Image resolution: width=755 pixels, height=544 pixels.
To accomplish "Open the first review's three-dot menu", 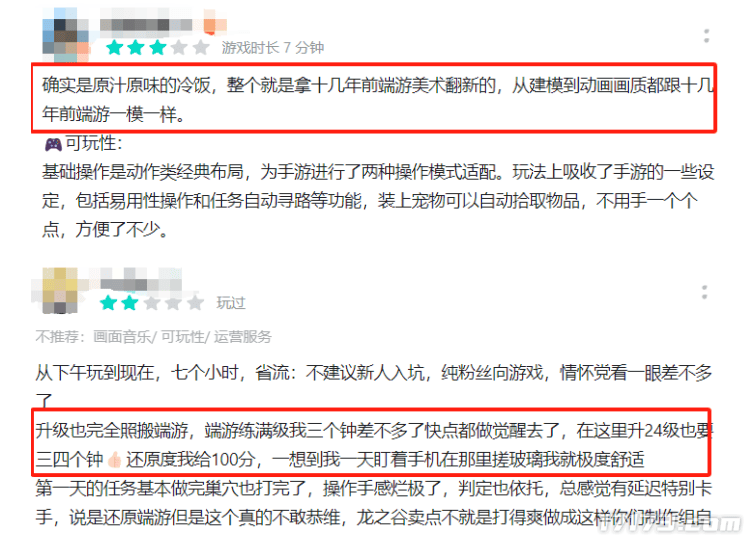I will tap(706, 36).
